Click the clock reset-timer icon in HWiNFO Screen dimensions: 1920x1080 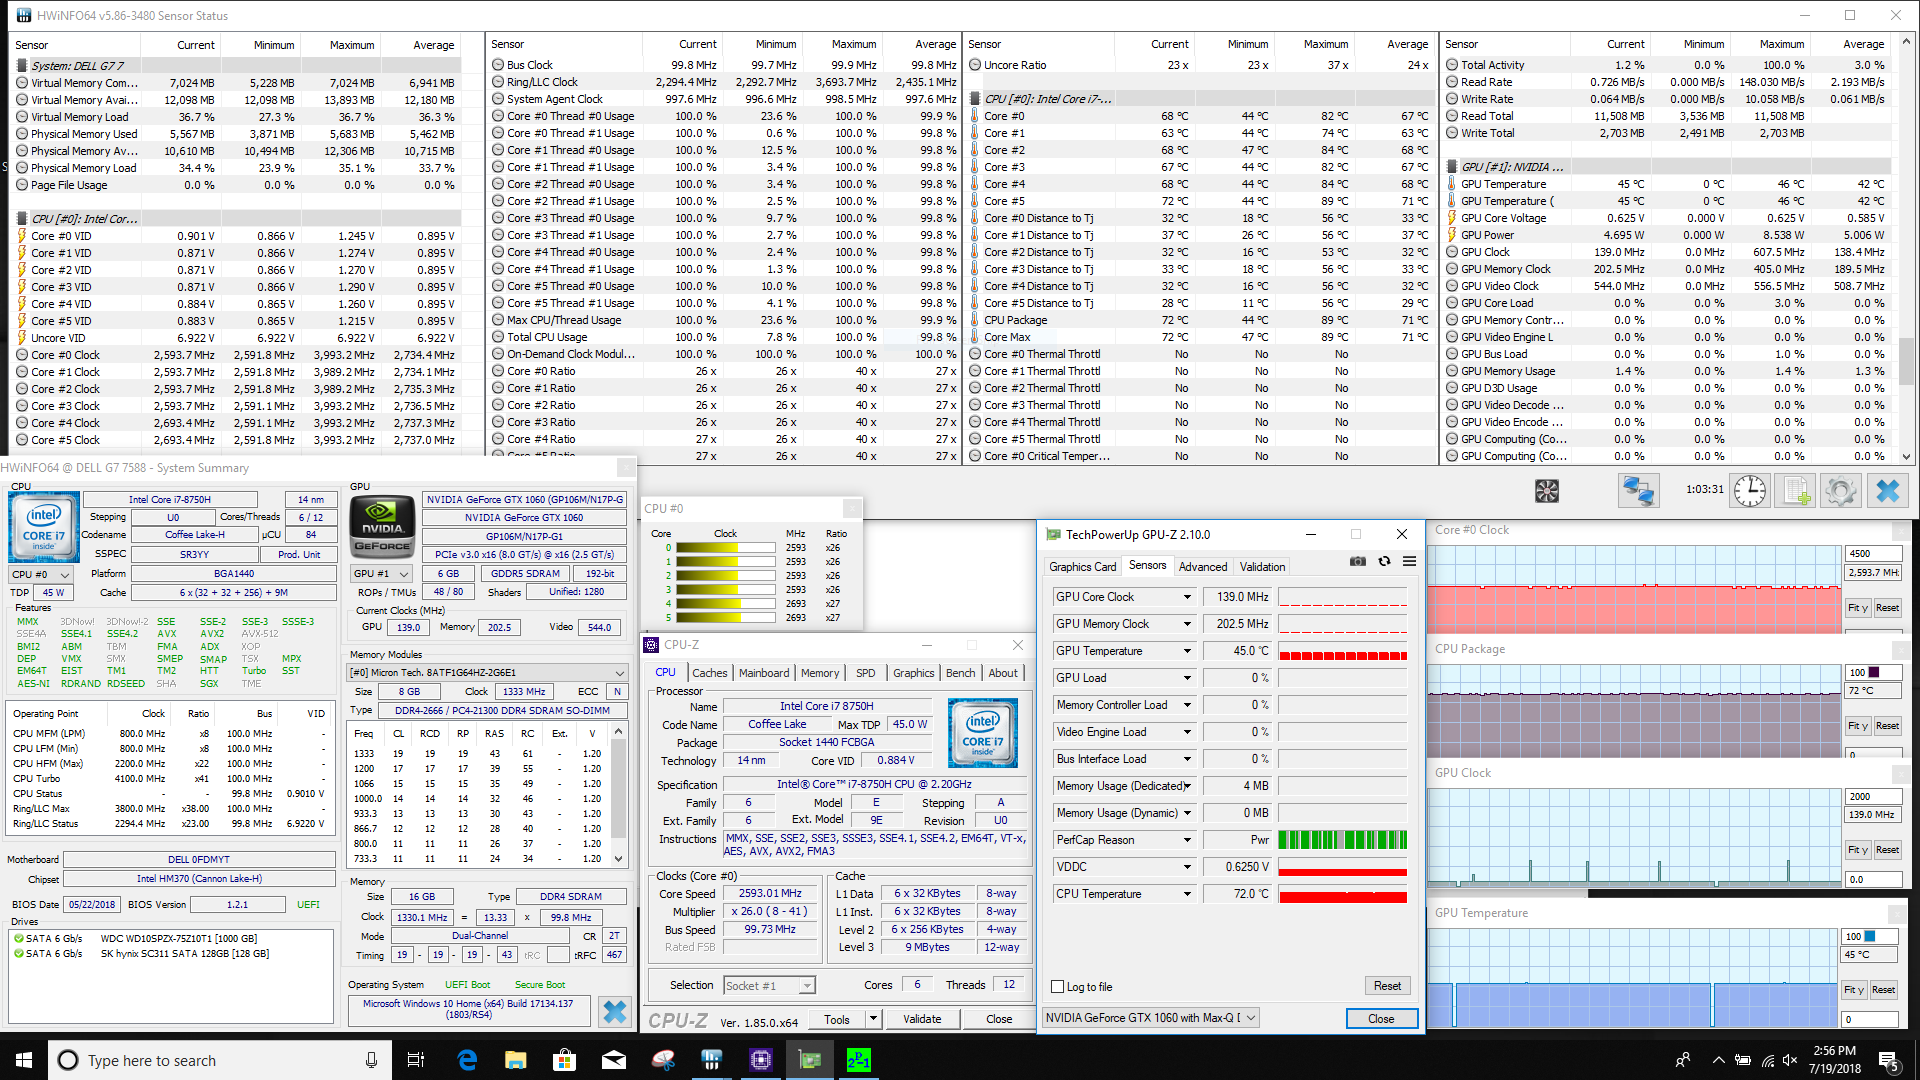(x=1750, y=491)
